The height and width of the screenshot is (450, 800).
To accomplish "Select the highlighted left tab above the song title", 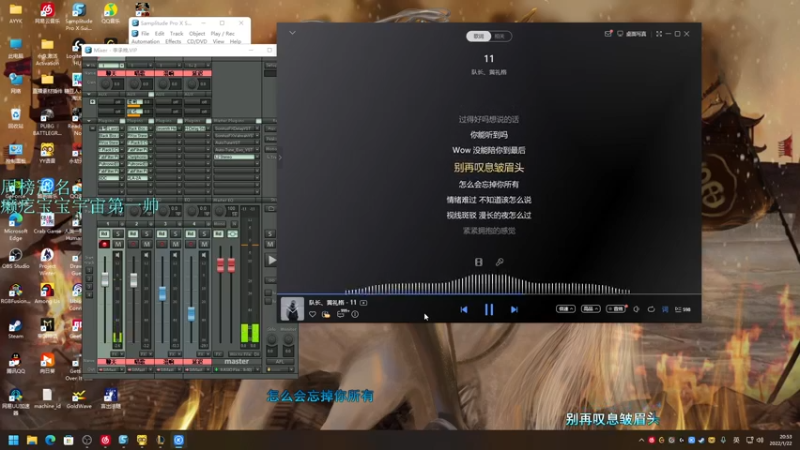I will point(479,36).
